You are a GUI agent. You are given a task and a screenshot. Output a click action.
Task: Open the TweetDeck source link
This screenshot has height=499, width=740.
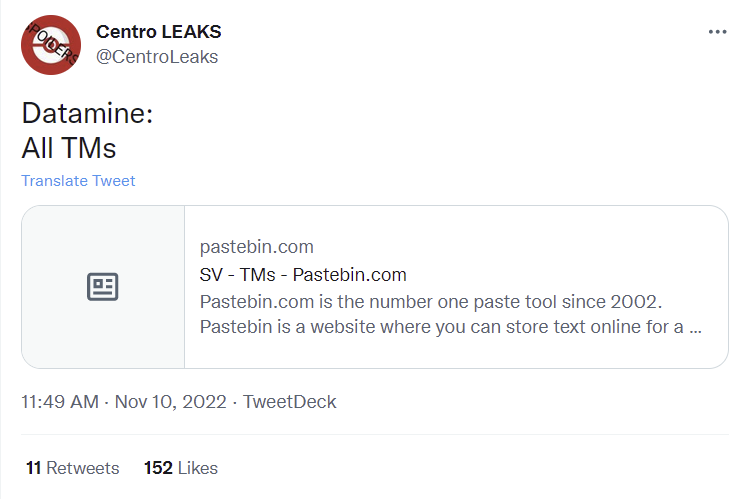point(290,402)
